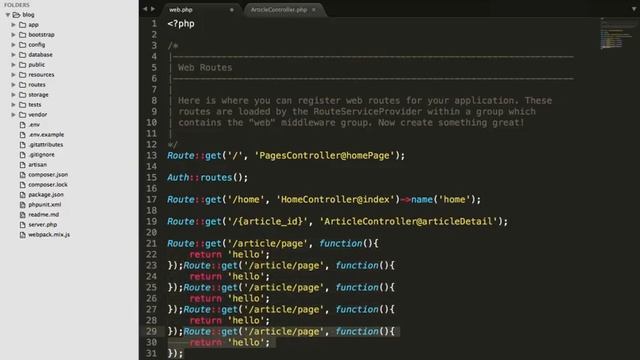Click the blog folder icon
Screen dimensions: 640x360
click(x=16, y=15)
